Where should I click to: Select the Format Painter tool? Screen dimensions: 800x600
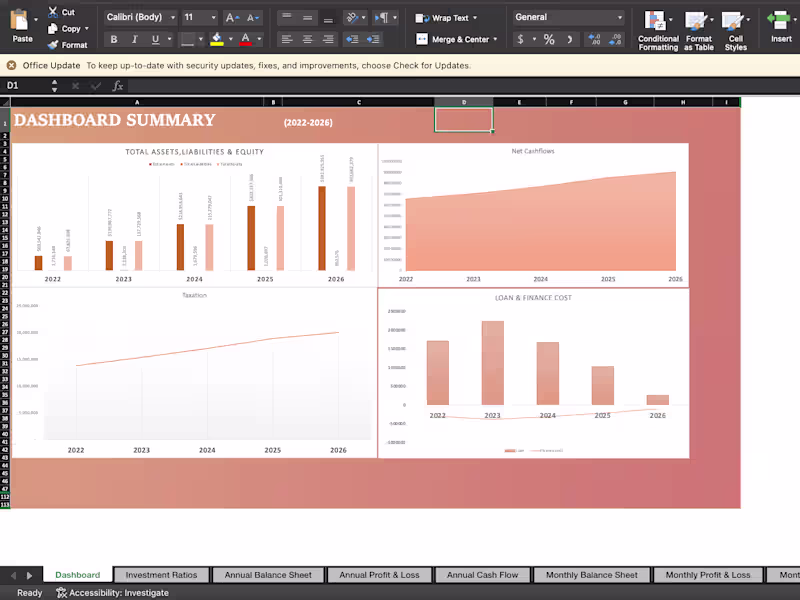(x=68, y=44)
